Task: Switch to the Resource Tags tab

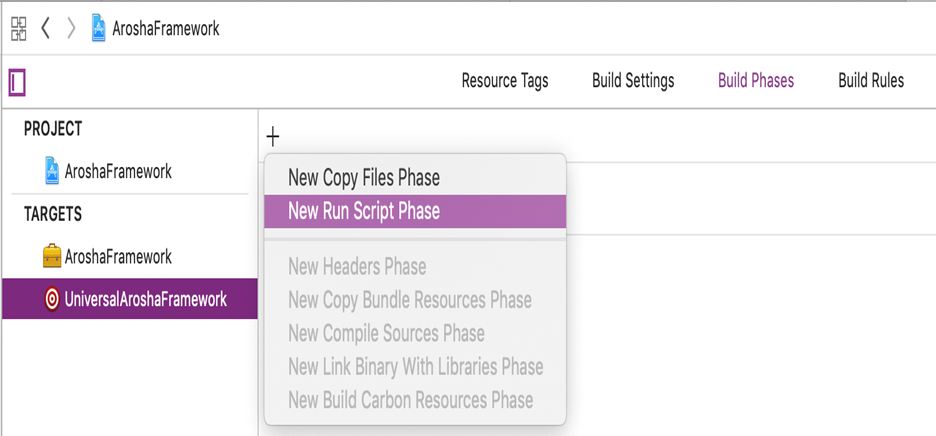Action: point(505,81)
